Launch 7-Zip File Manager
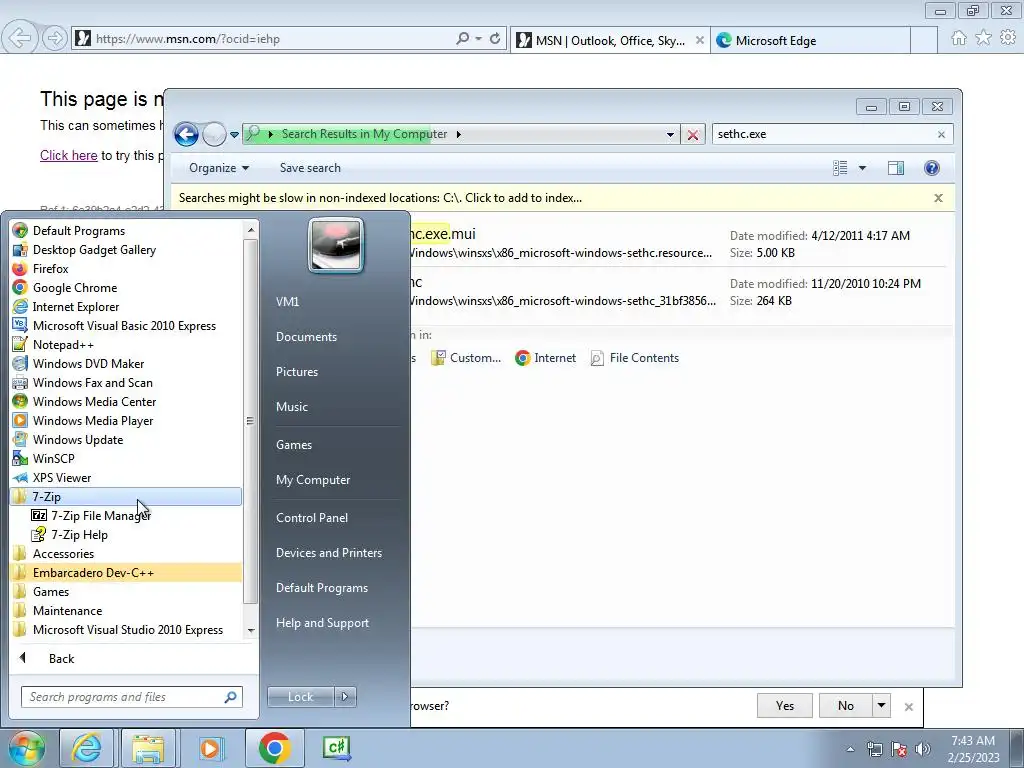Viewport: 1024px width, 768px height. coord(101,515)
